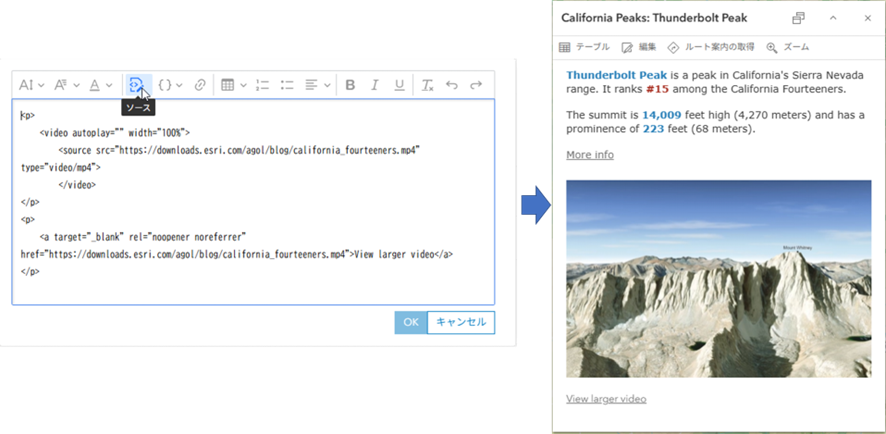Dock the popup window
Viewport: 886px width, 434px height.
pyautogui.click(x=798, y=18)
